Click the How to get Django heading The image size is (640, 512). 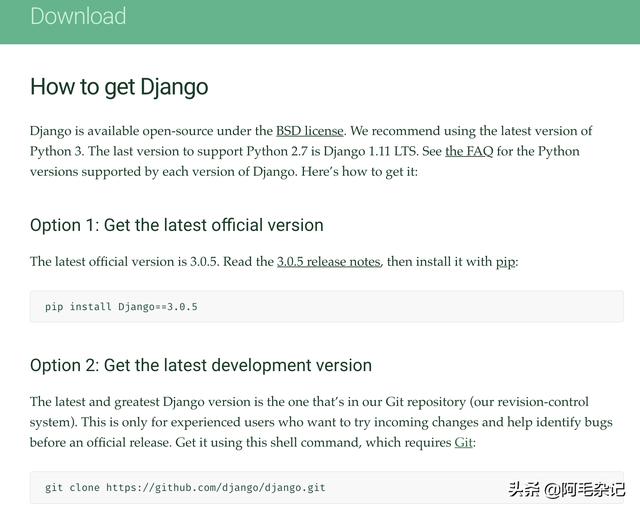click(119, 87)
